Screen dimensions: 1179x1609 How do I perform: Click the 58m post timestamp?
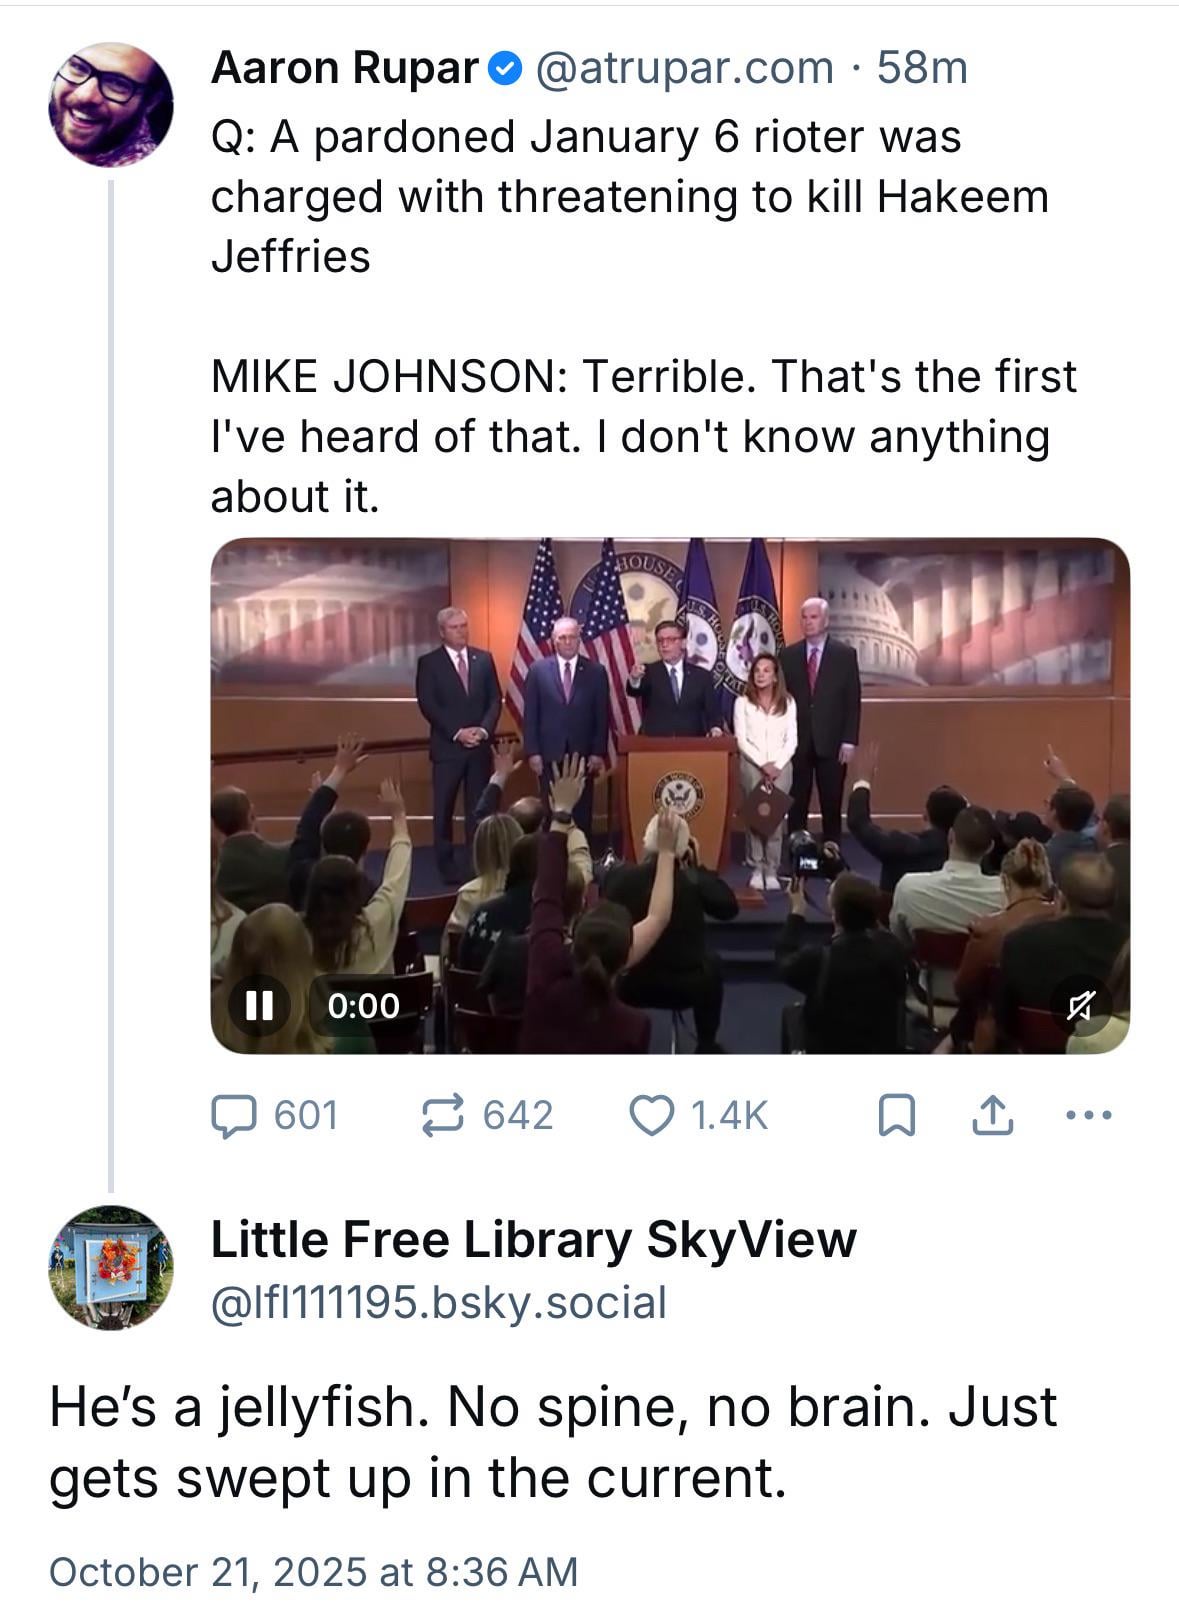[x=921, y=68]
